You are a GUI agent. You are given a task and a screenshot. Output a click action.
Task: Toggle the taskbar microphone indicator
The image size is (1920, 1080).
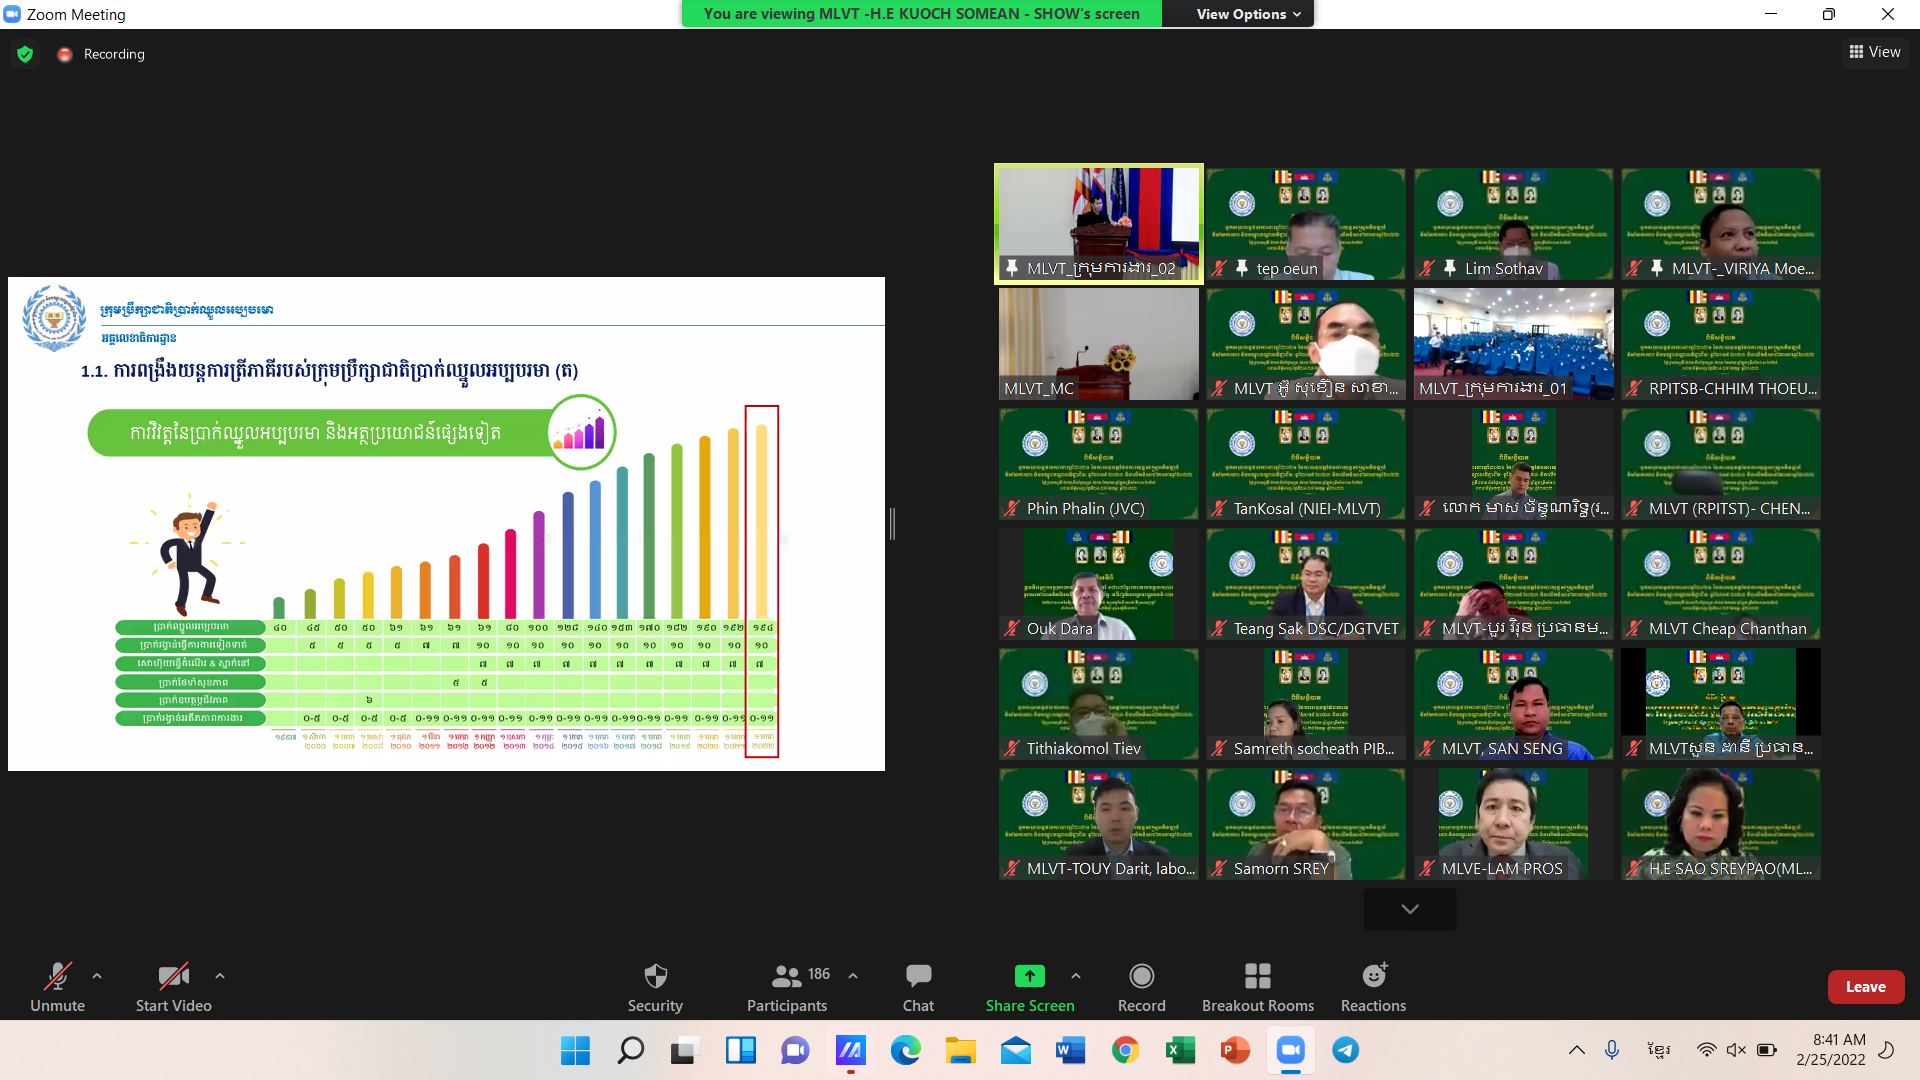(1611, 1050)
